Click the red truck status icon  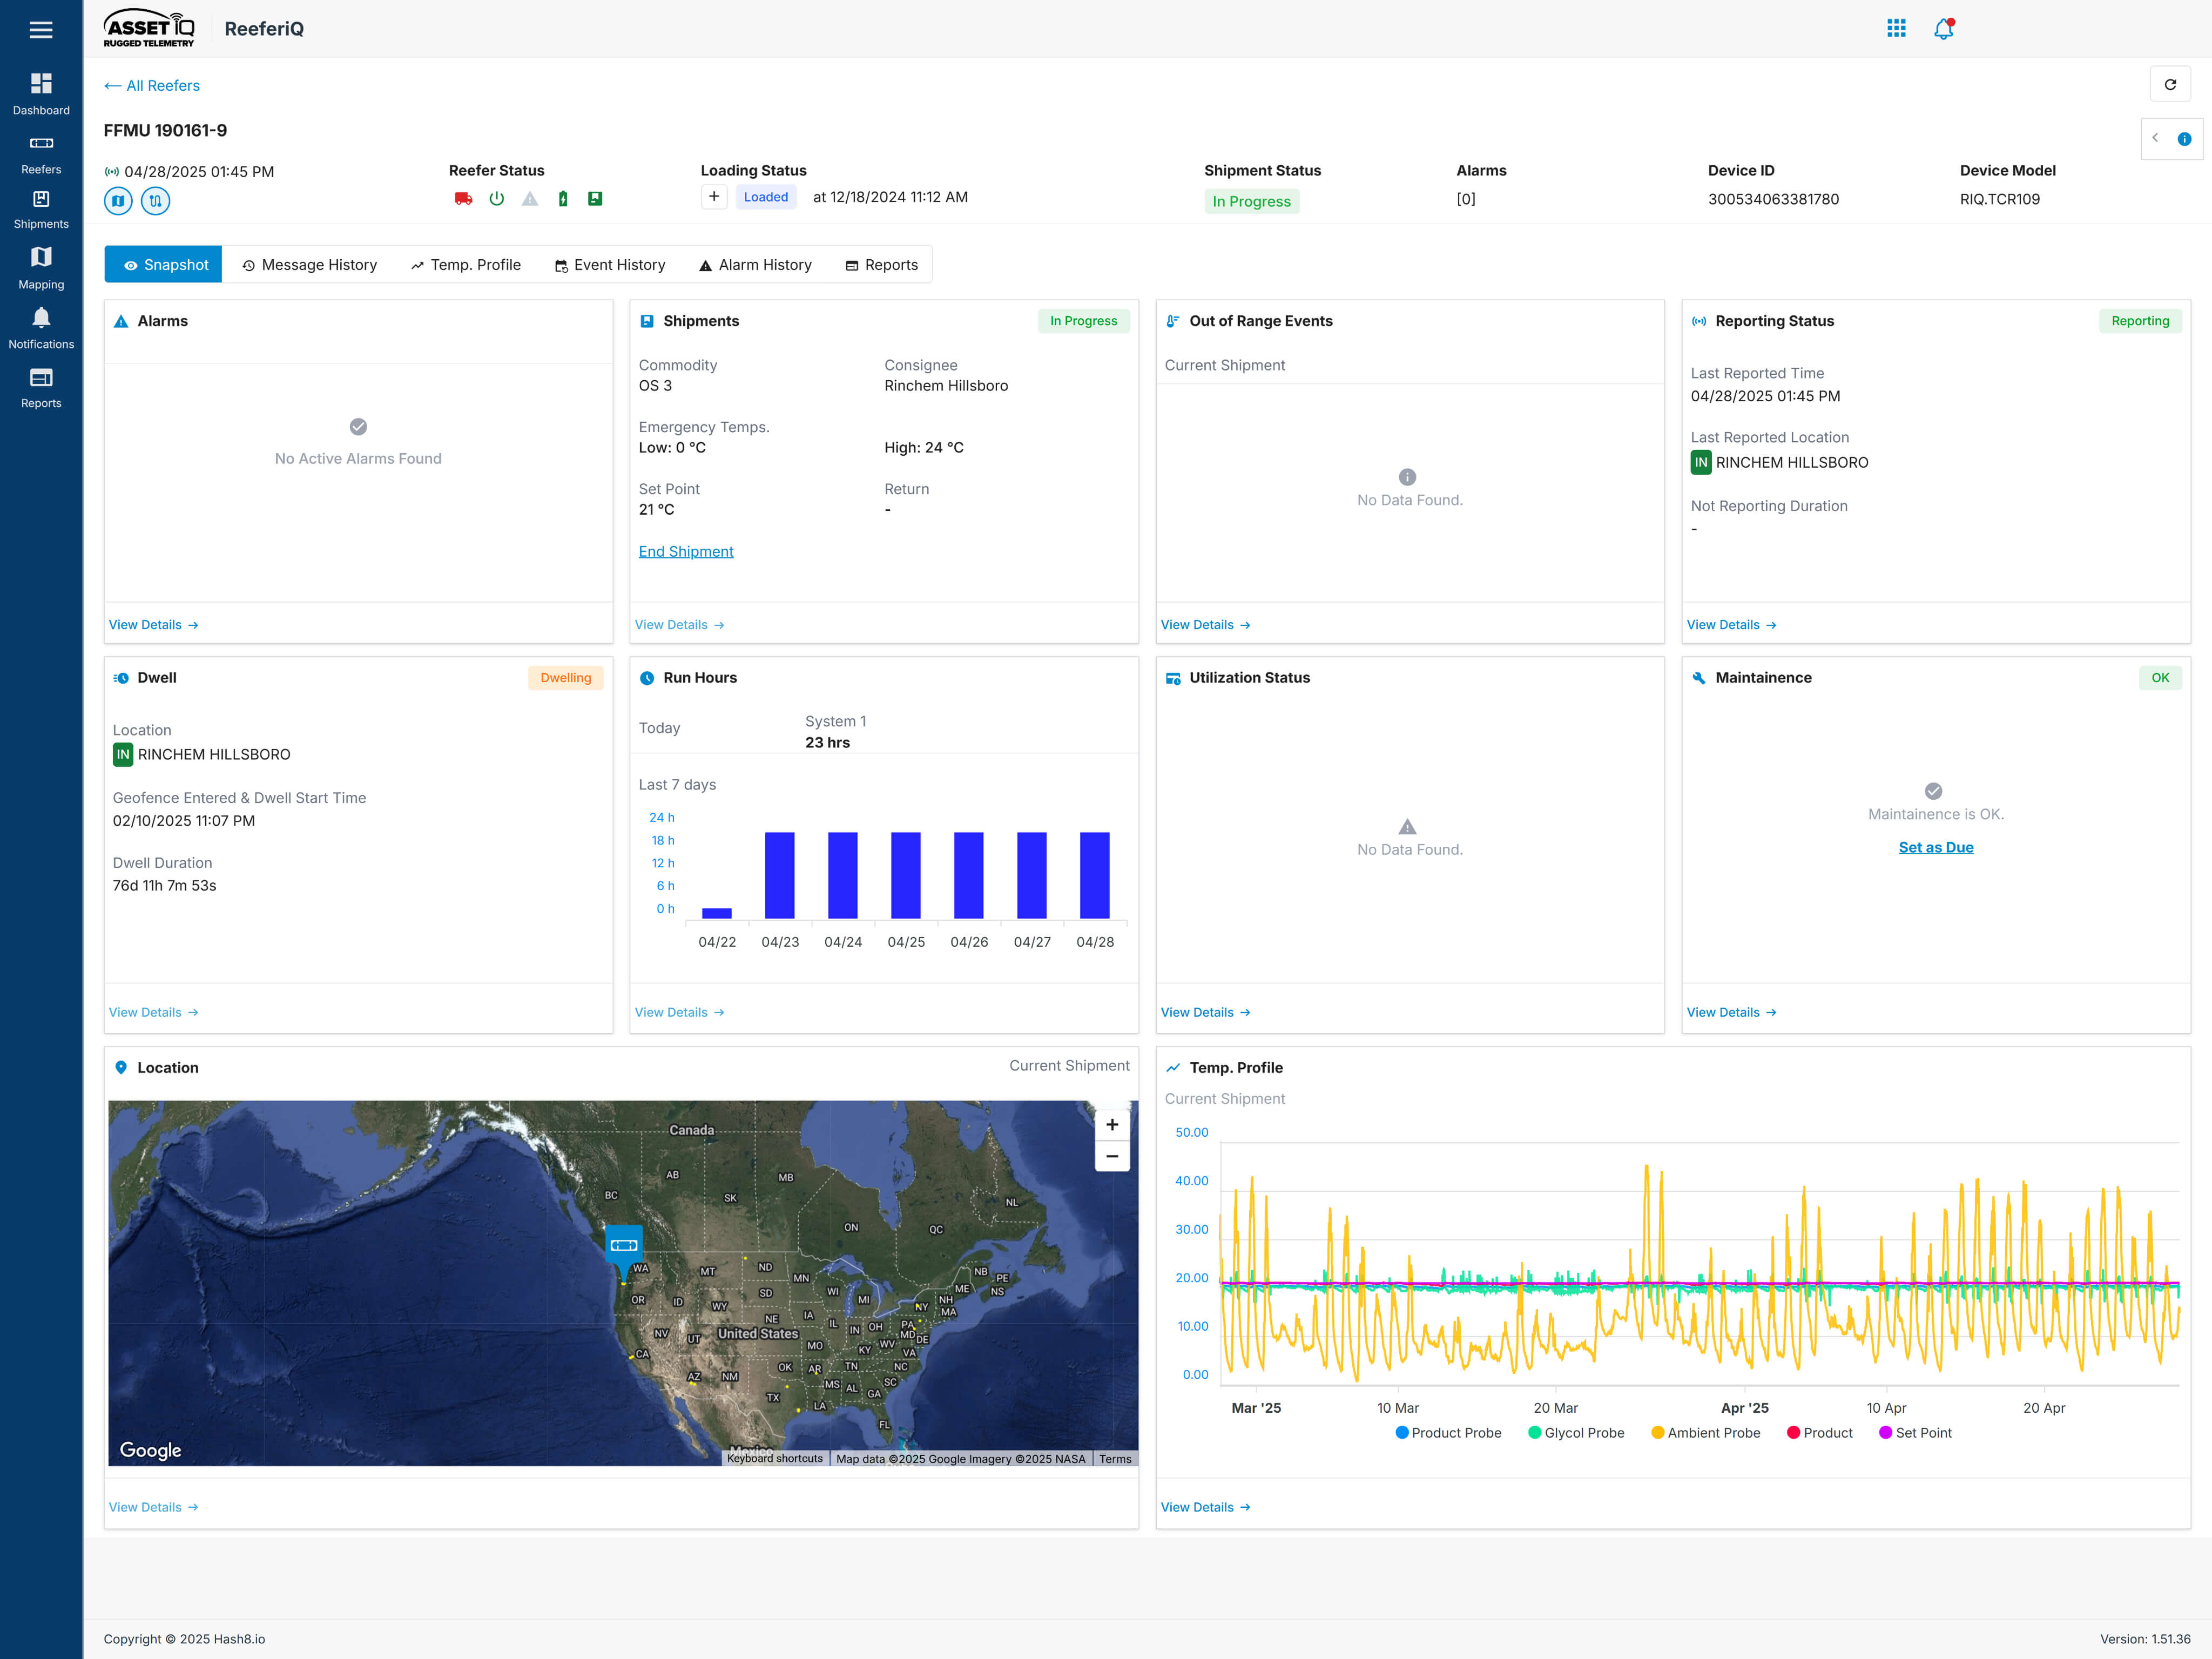(463, 199)
